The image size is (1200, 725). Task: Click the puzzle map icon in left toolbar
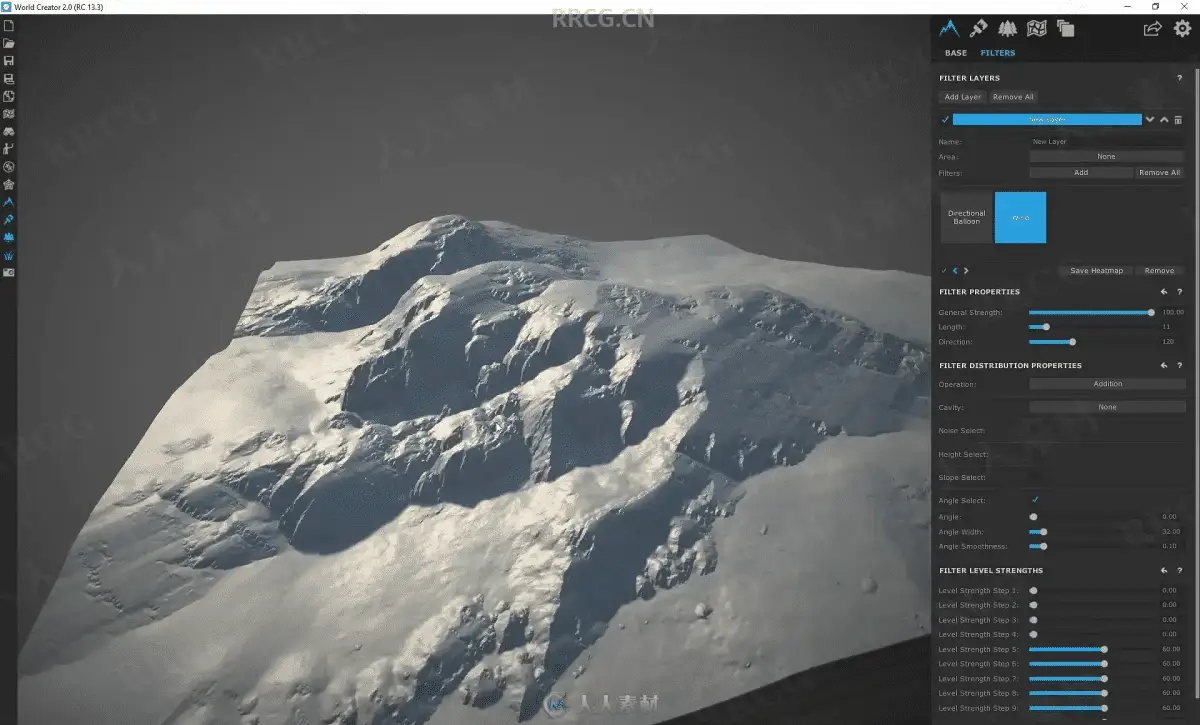pos(8,96)
